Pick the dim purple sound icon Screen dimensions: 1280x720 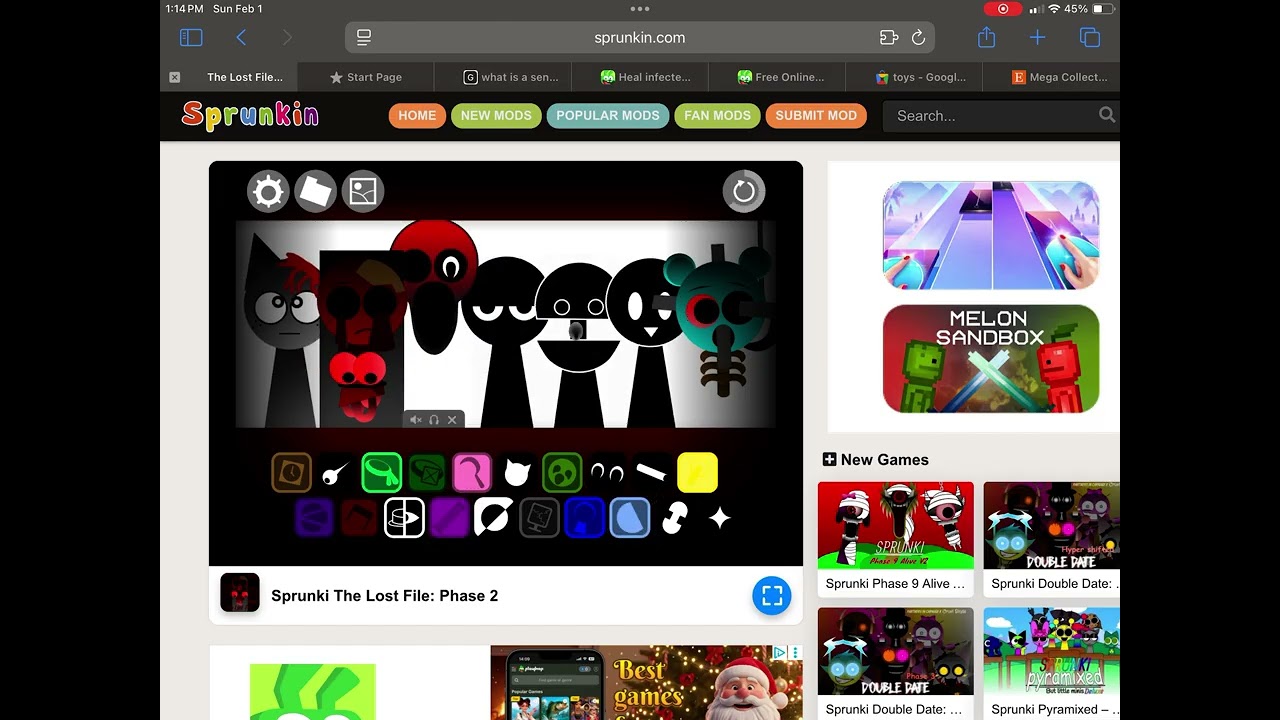pyautogui.click(x=314, y=517)
